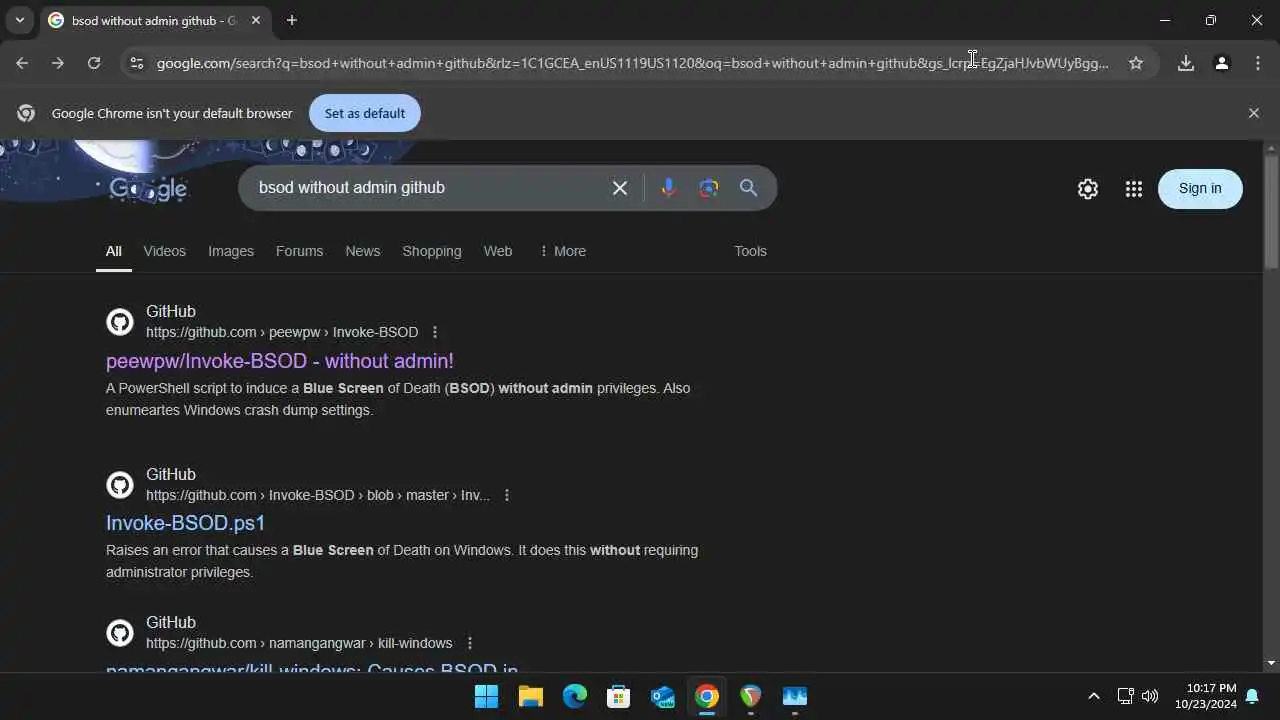Viewport: 1280px width, 720px height.
Task: Open peewpw/Invoke-BSOD - without admin! result
Action: coord(280,361)
